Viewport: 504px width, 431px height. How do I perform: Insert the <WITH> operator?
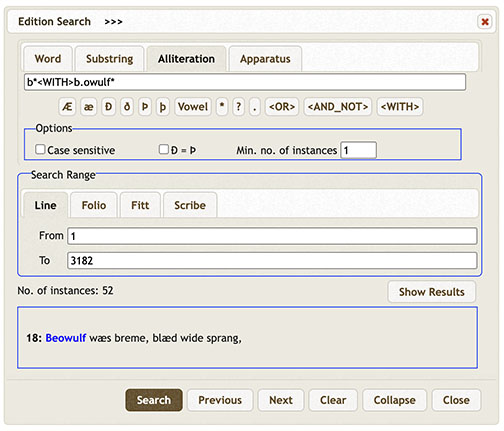[400, 107]
